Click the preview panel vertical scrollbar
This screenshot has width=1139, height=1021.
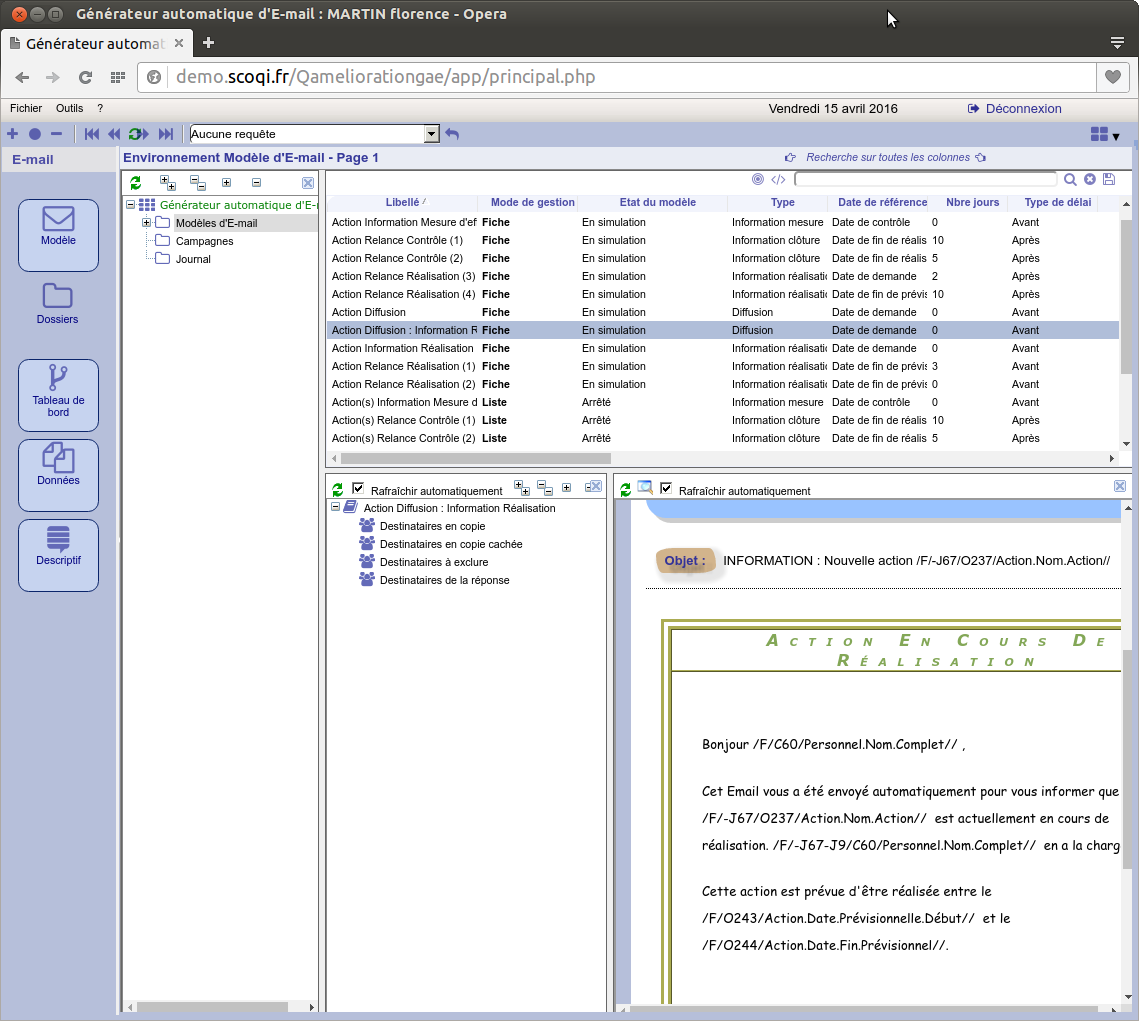pyautogui.click(x=1127, y=759)
